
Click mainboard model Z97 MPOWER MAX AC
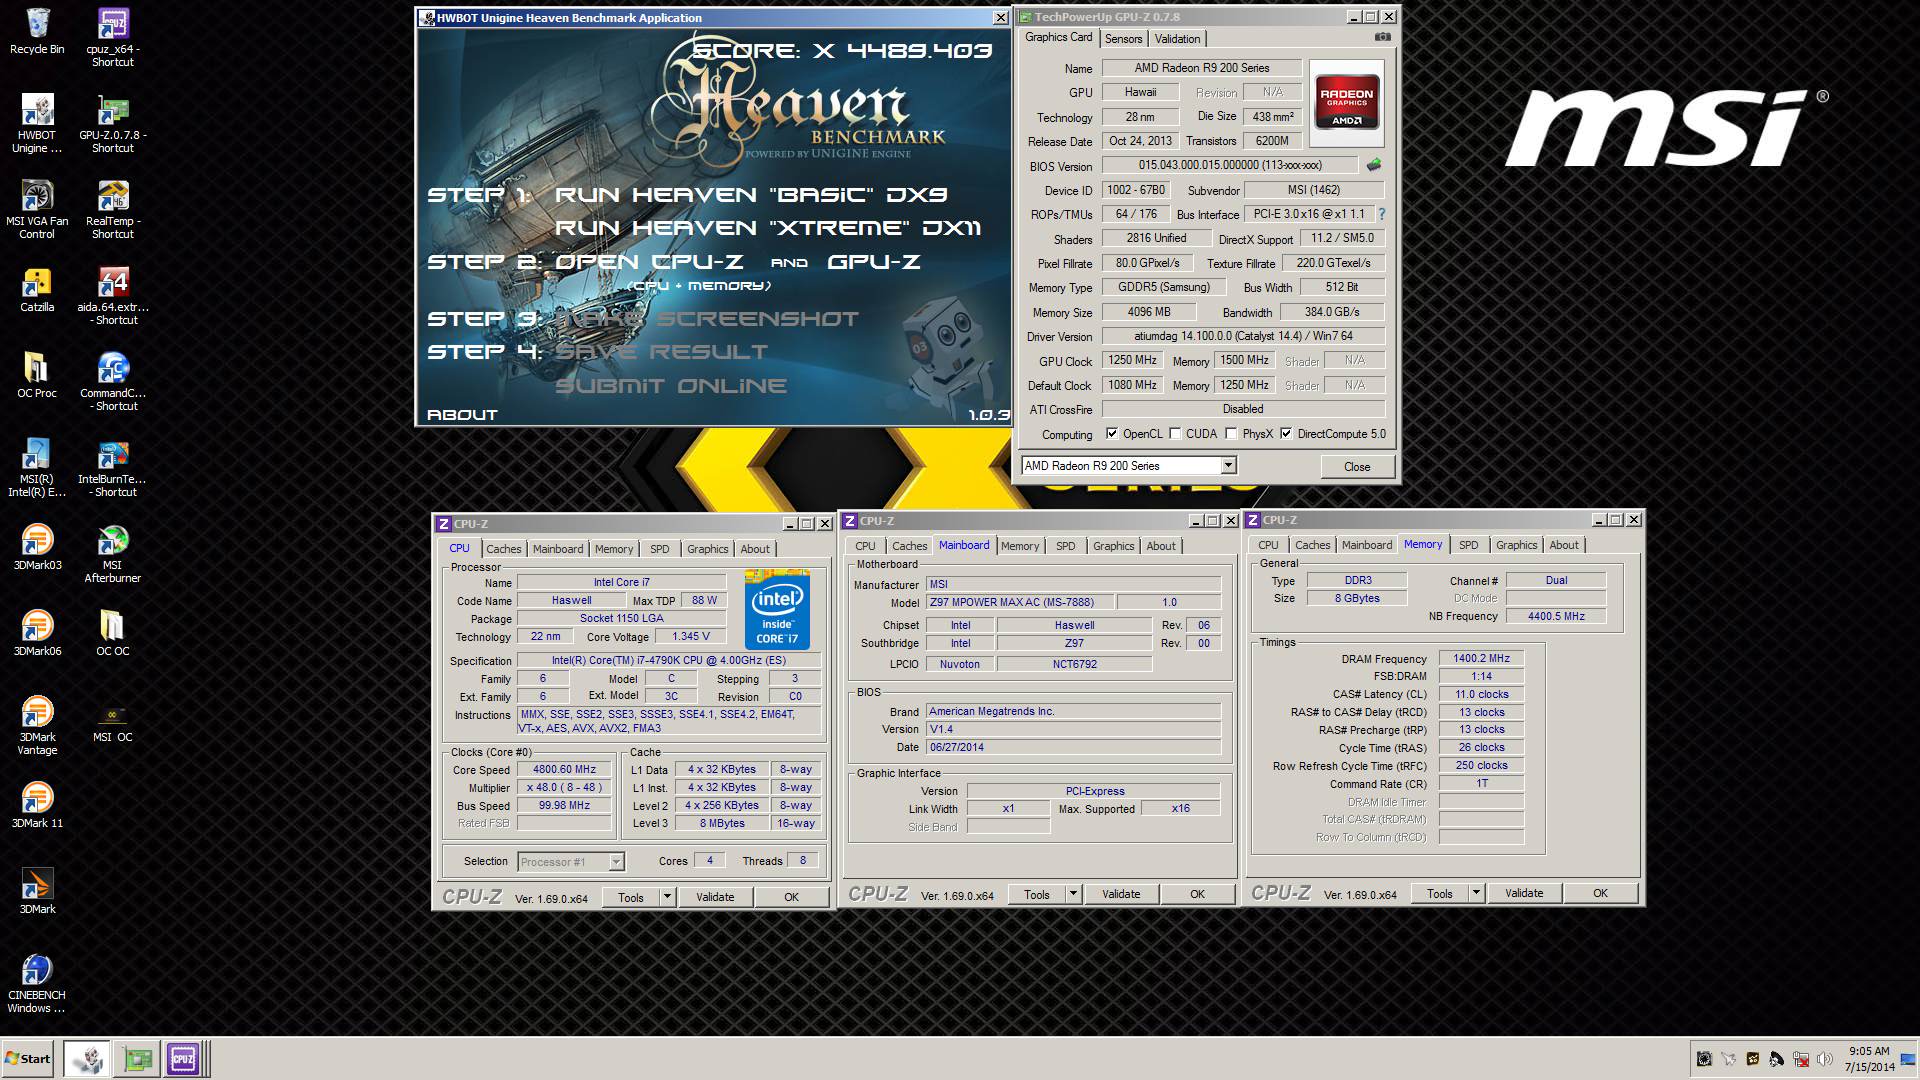tap(1019, 603)
